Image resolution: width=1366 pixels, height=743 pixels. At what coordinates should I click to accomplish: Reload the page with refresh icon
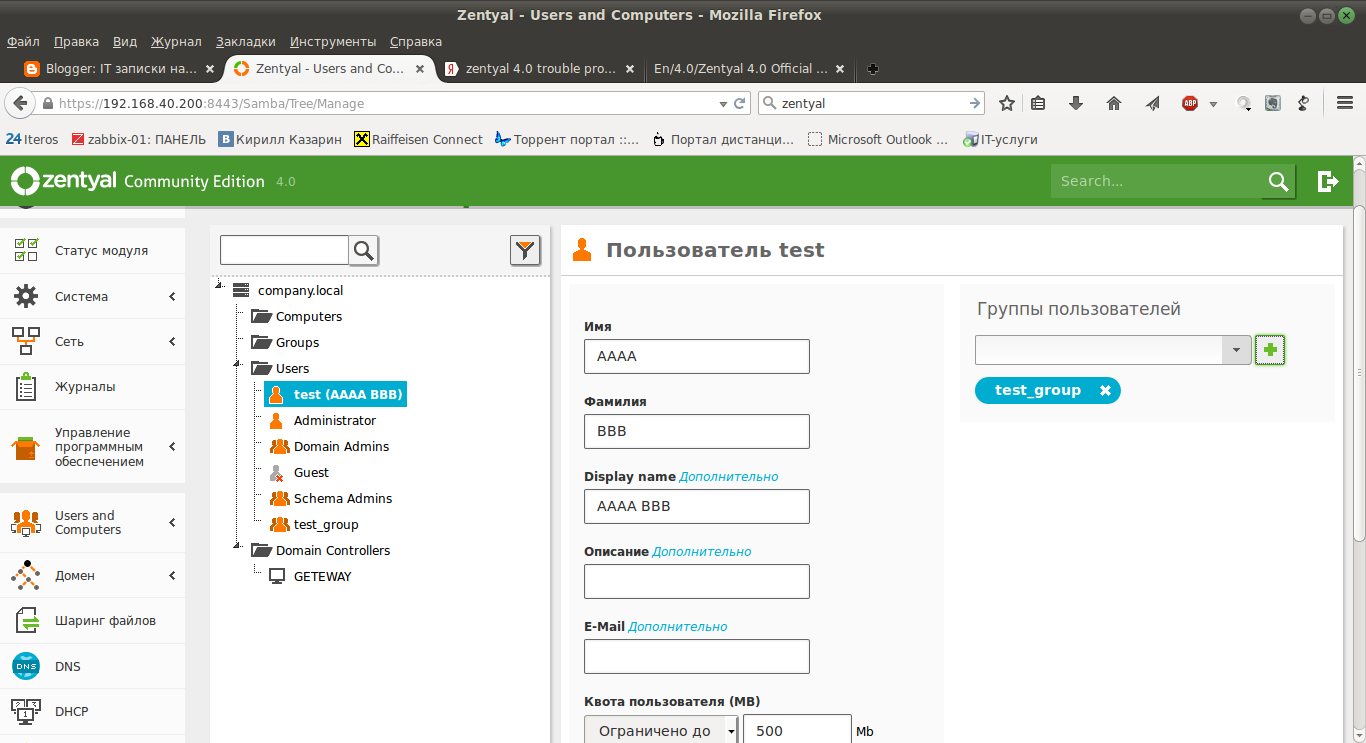click(741, 103)
